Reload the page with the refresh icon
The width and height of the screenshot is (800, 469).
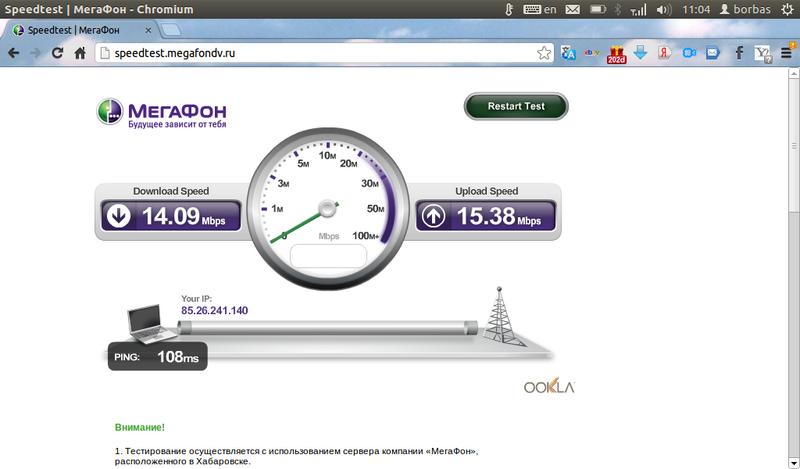pyautogui.click(x=57, y=53)
